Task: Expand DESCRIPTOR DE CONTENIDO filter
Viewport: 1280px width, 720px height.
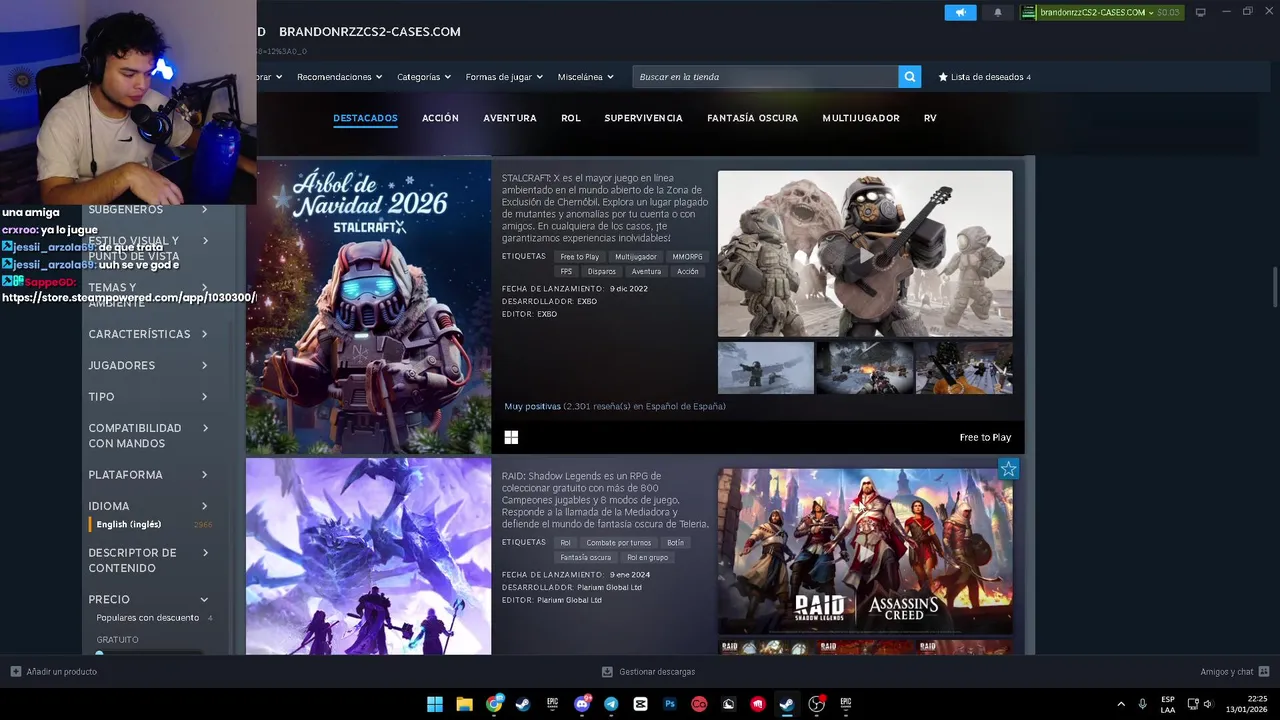Action: click(x=148, y=560)
